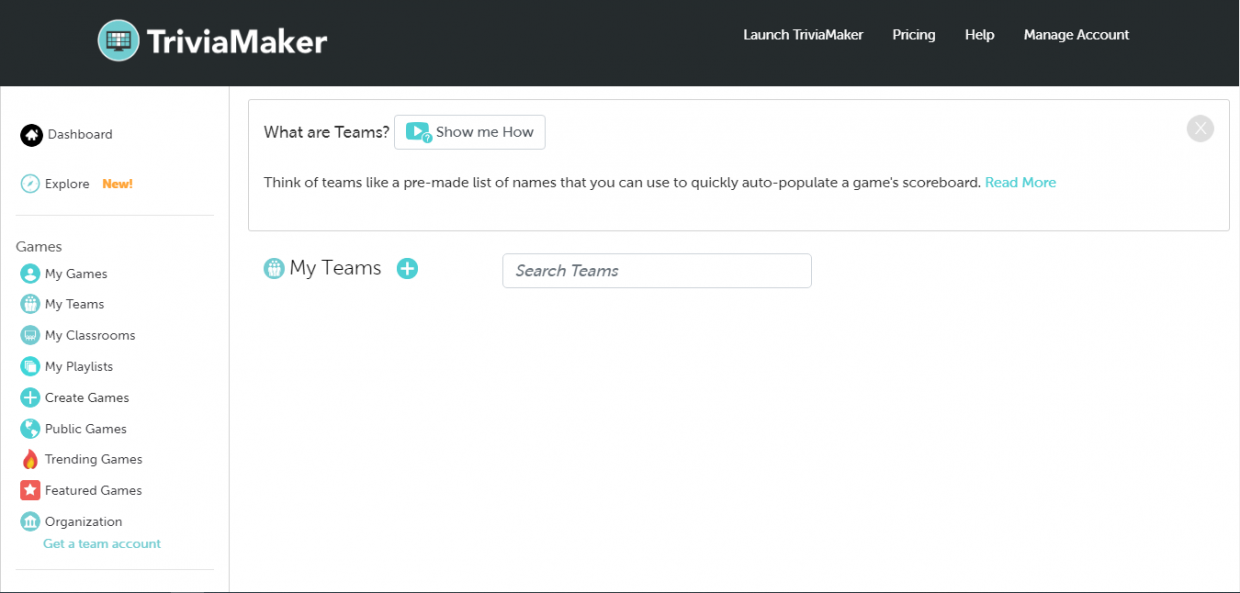Add a new team with the plus icon
The height and width of the screenshot is (593, 1240).
tap(407, 269)
